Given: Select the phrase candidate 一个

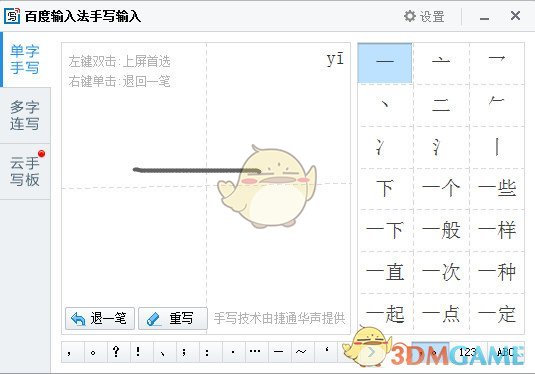Looking at the screenshot, I should click(x=441, y=189).
